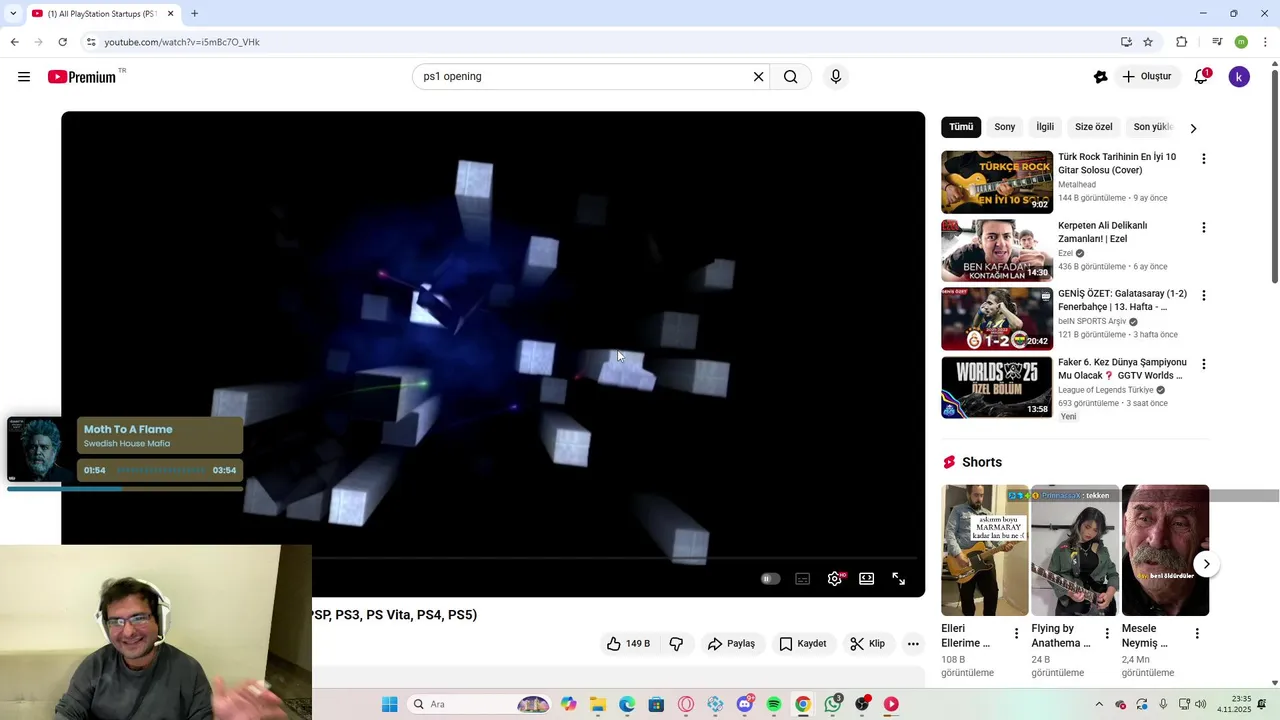This screenshot has width=1280, height=720.
Task: Open the Chrome three-dot menu
Action: [1265, 42]
